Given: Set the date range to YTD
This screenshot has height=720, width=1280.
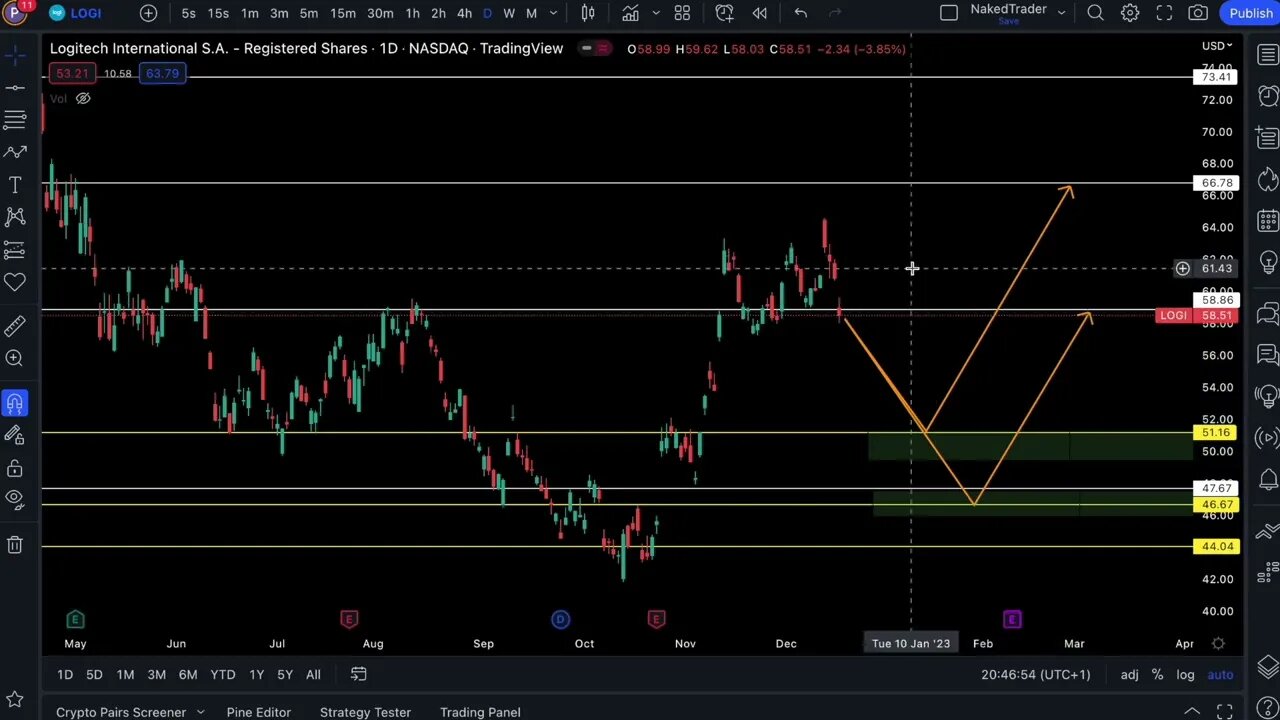Looking at the screenshot, I should click(x=223, y=675).
